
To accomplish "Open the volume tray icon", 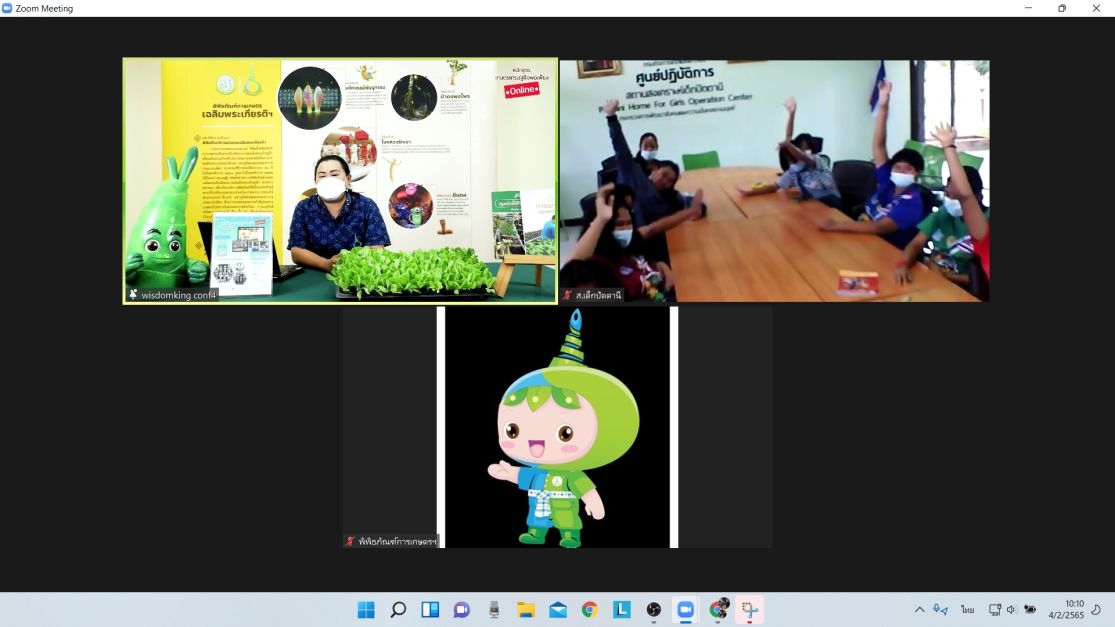I will click(x=1011, y=610).
